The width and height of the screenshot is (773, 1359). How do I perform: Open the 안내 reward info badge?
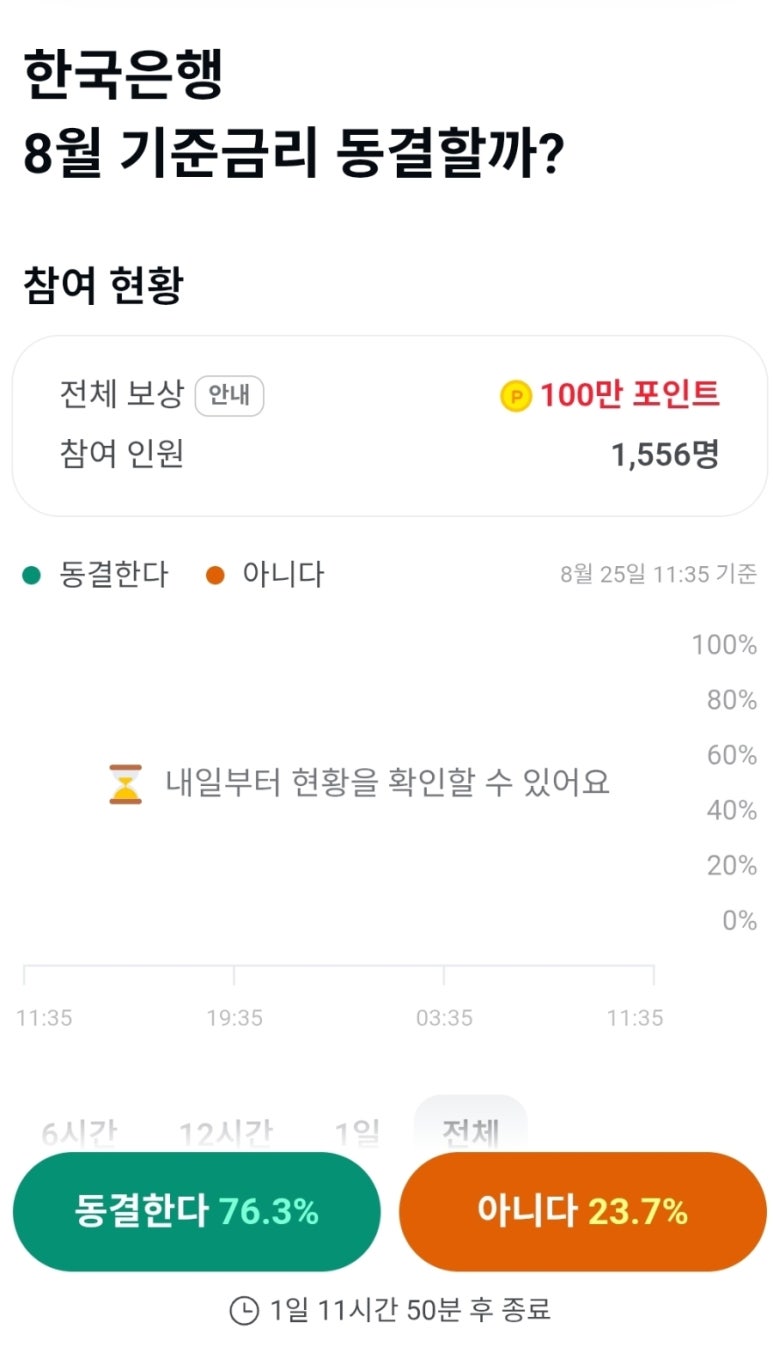(229, 396)
